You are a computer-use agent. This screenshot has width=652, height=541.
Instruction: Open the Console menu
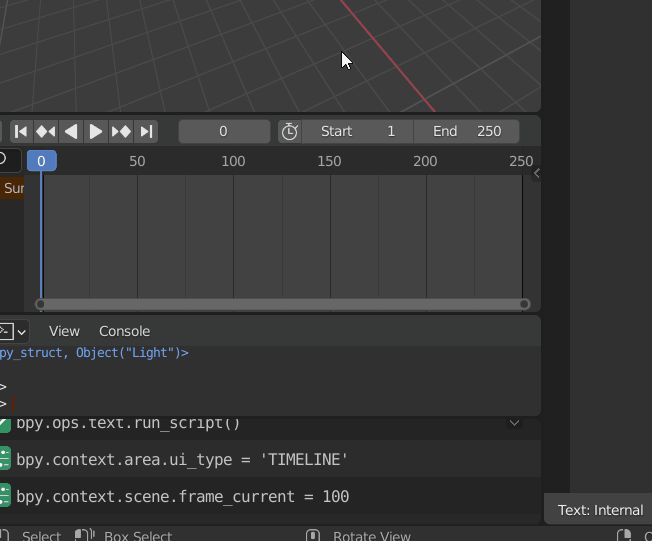point(124,331)
